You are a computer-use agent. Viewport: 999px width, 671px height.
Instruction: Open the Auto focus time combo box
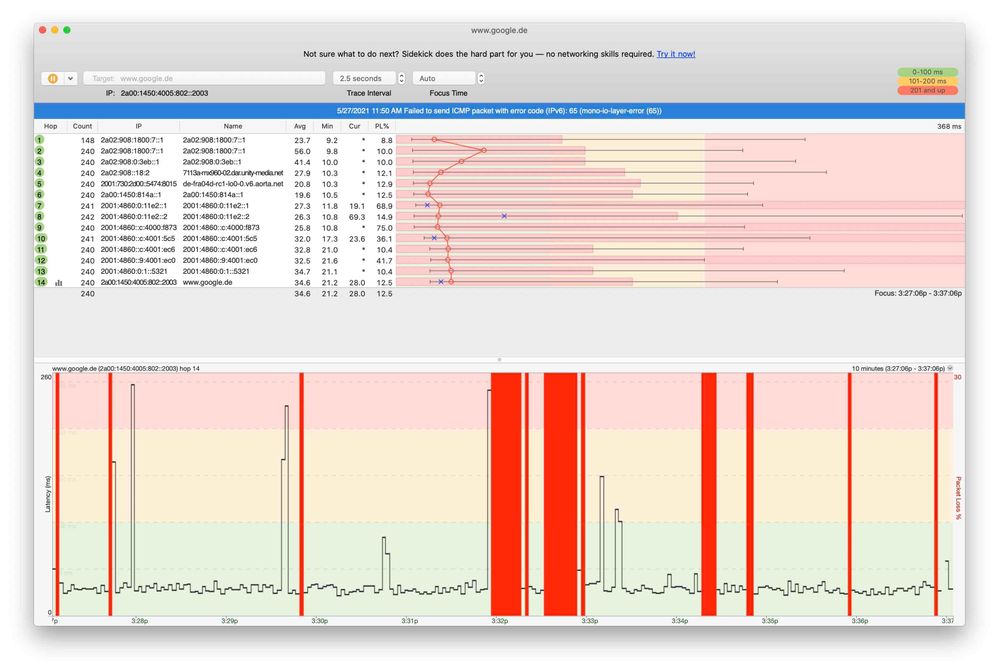click(x=444, y=78)
